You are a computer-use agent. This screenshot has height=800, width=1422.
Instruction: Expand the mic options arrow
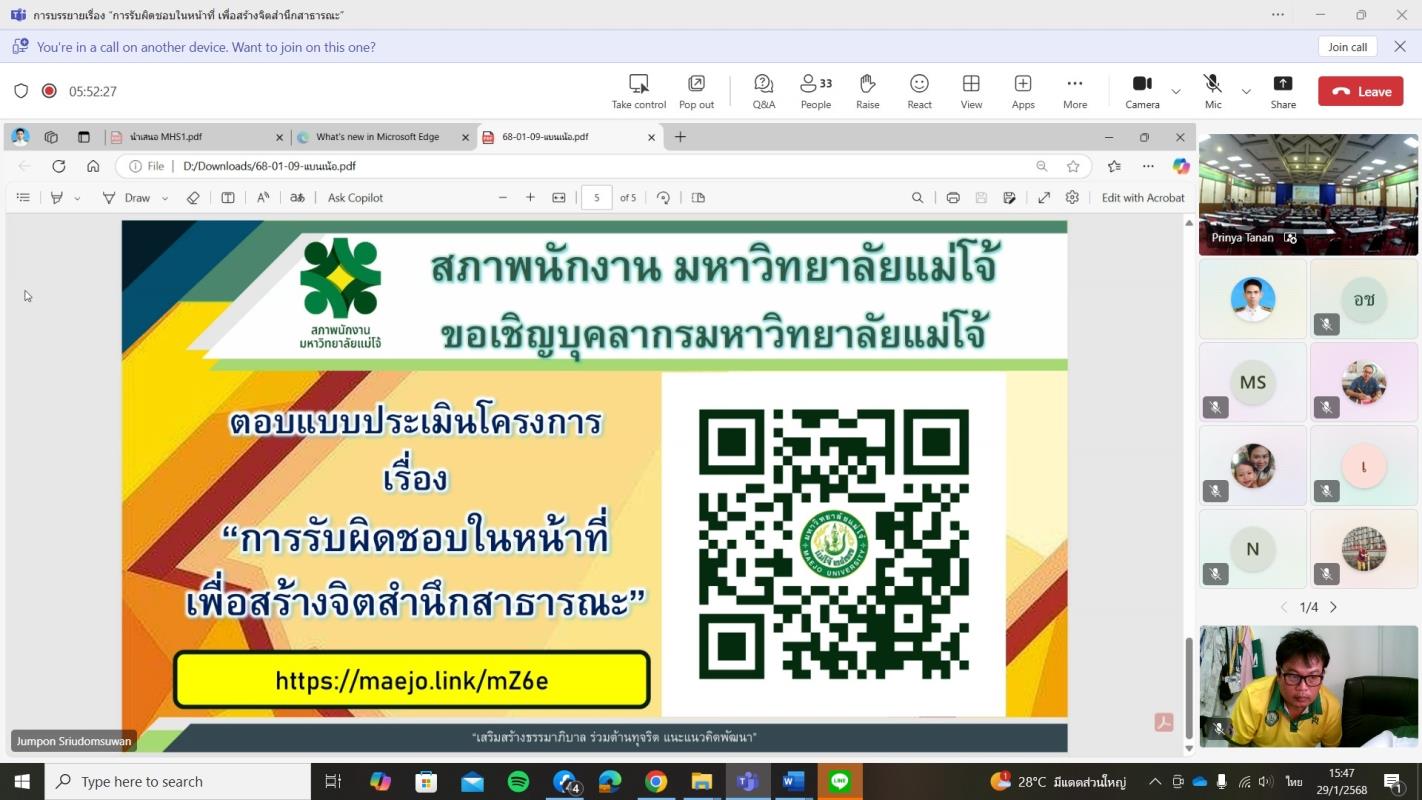[1246, 91]
